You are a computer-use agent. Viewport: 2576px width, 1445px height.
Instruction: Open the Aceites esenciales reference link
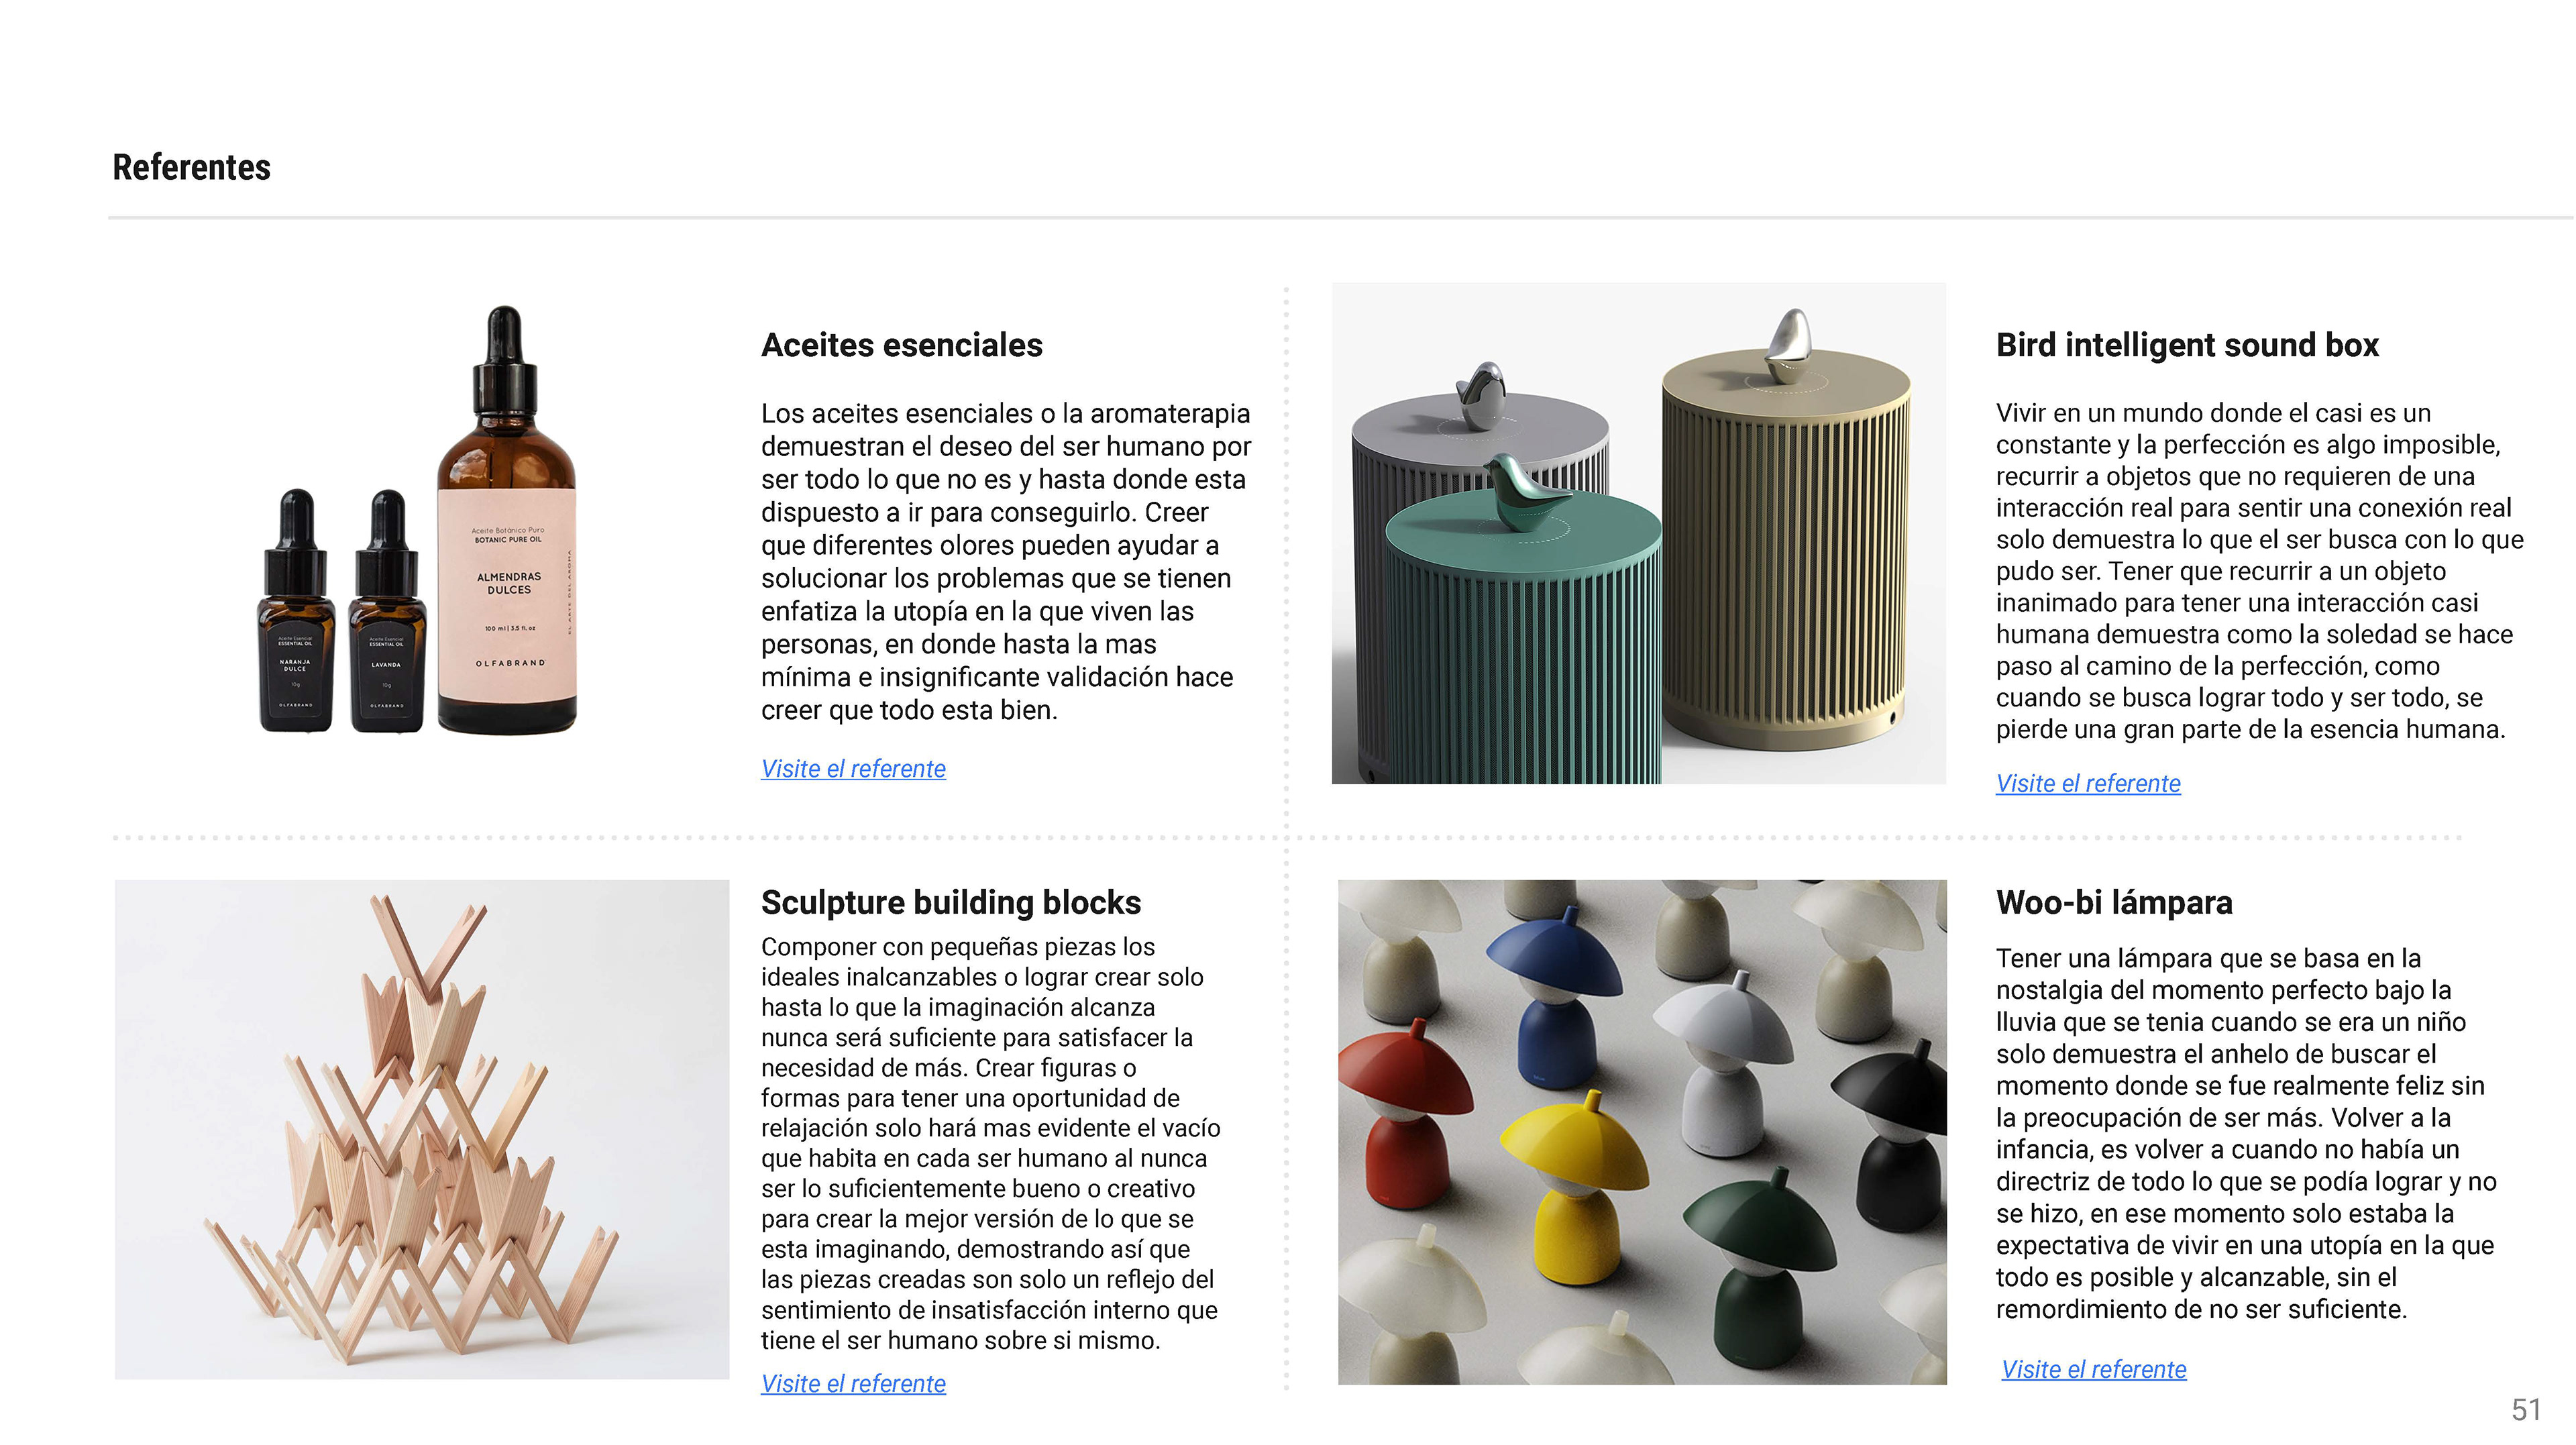tap(853, 768)
